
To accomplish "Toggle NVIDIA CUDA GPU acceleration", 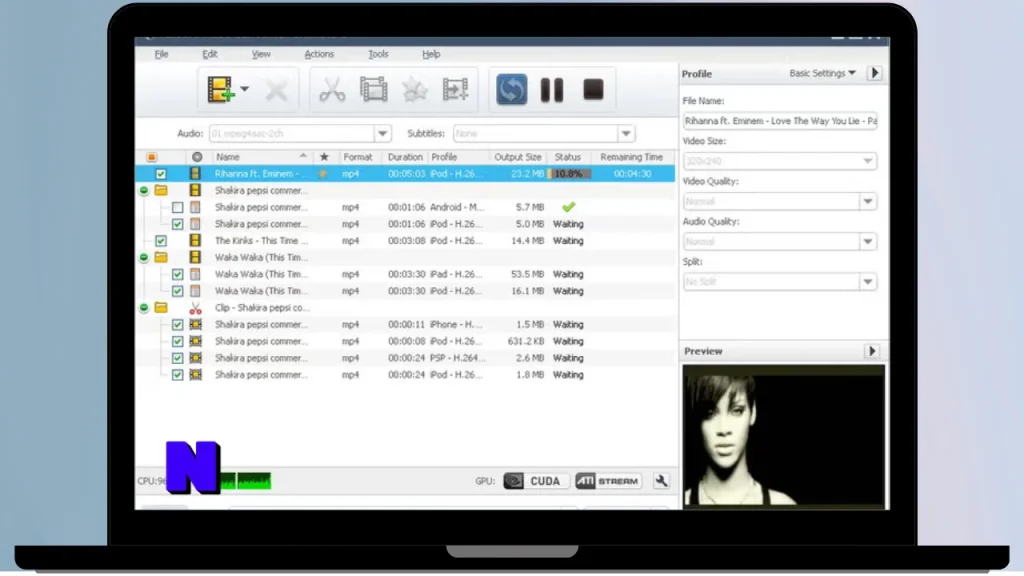I will [536, 482].
